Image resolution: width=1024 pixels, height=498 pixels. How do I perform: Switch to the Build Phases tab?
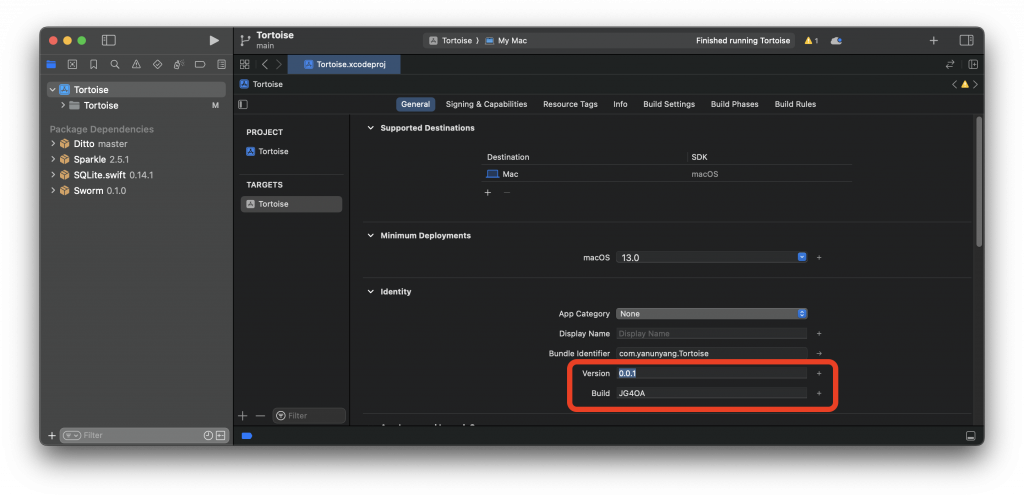(x=735, y=104)
